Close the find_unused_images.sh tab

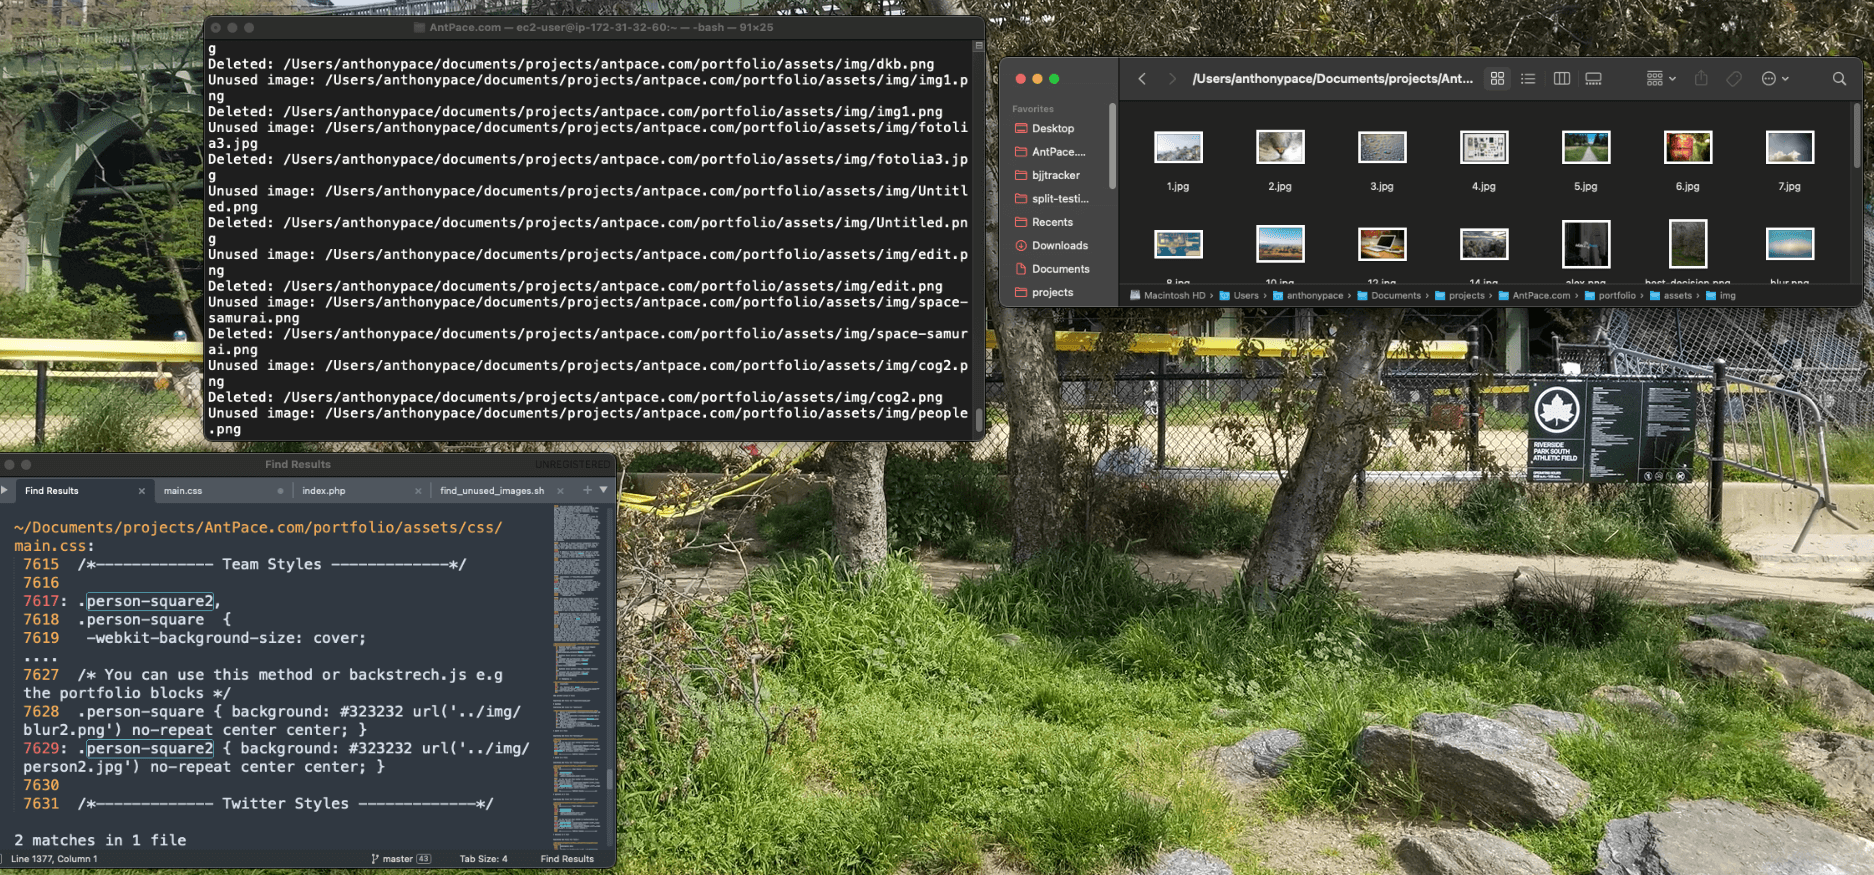560,491
